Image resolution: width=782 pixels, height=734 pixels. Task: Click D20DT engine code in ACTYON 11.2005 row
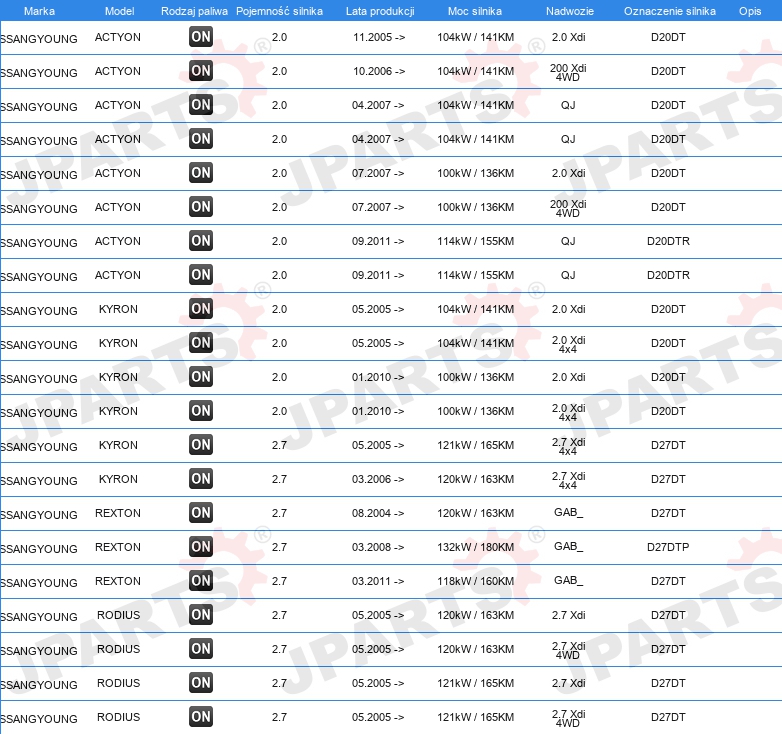pos(668,37)
